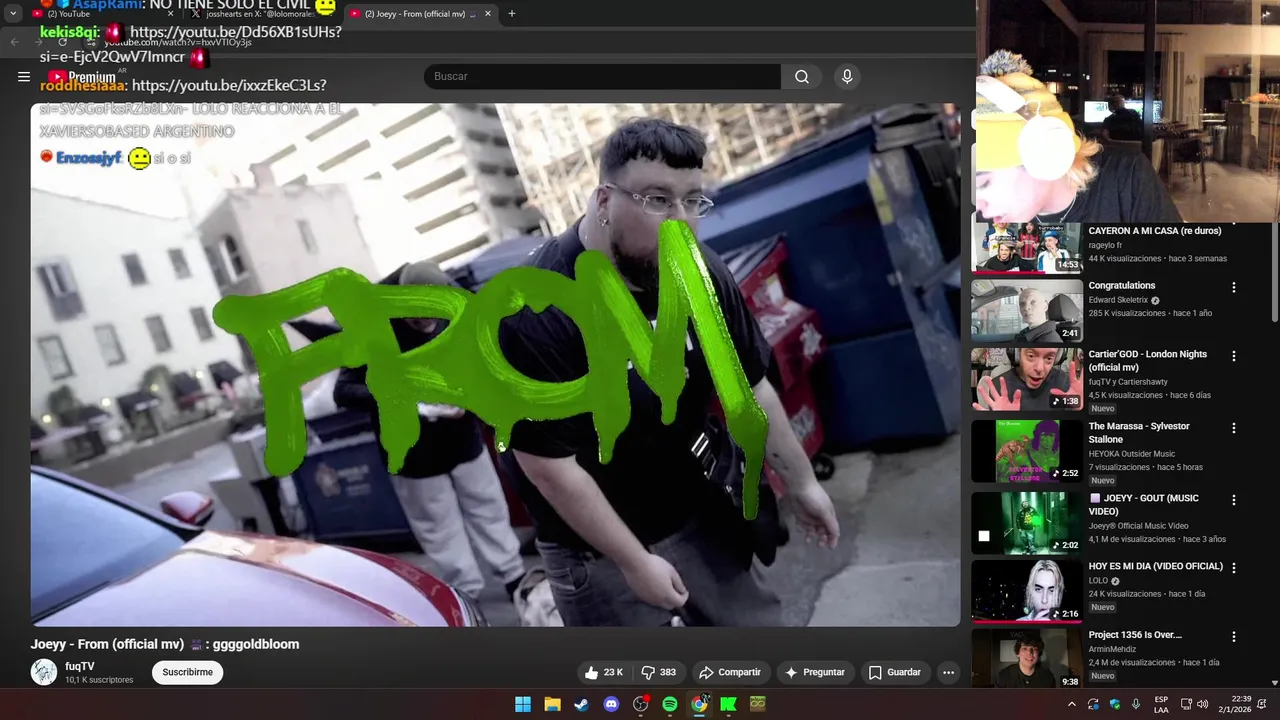This screenshot has width=1280, height=720.
Task: Open Chrome icon in the taskbar
Action: click(699, 704)
